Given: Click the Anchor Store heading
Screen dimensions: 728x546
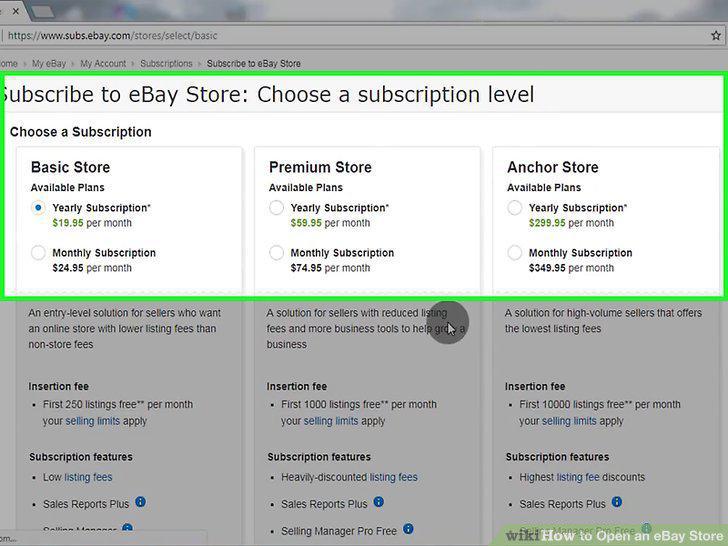Looking at the screenshot, I should pyautogui.click(x=552, y=167).
